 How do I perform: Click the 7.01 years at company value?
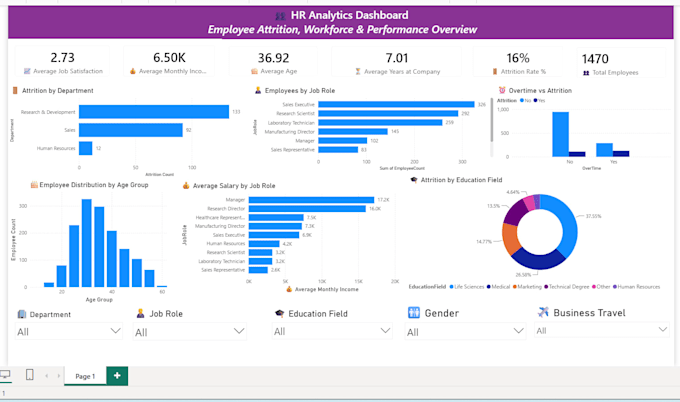pyautogui.click(x=397, y=58)
